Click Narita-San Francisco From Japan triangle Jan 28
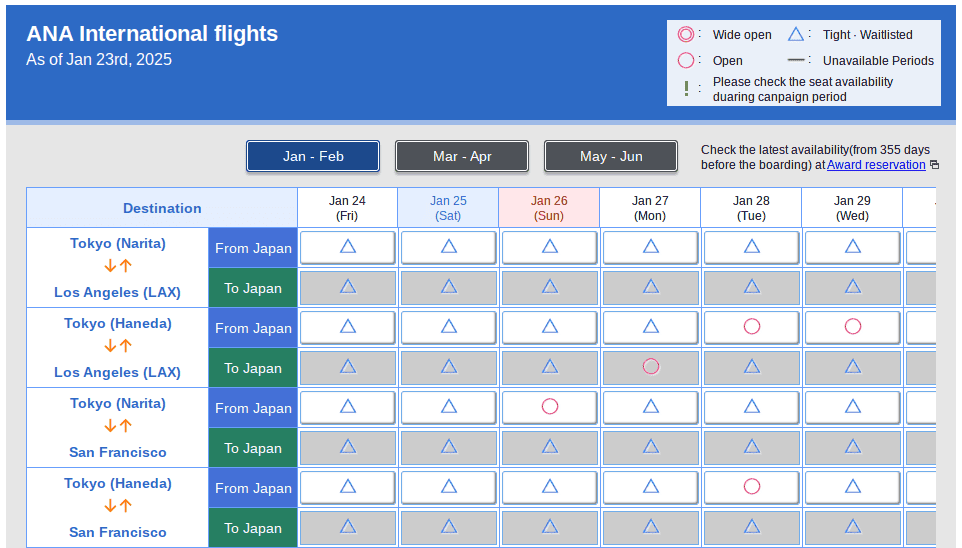962x548 pixels. [752, 406]
